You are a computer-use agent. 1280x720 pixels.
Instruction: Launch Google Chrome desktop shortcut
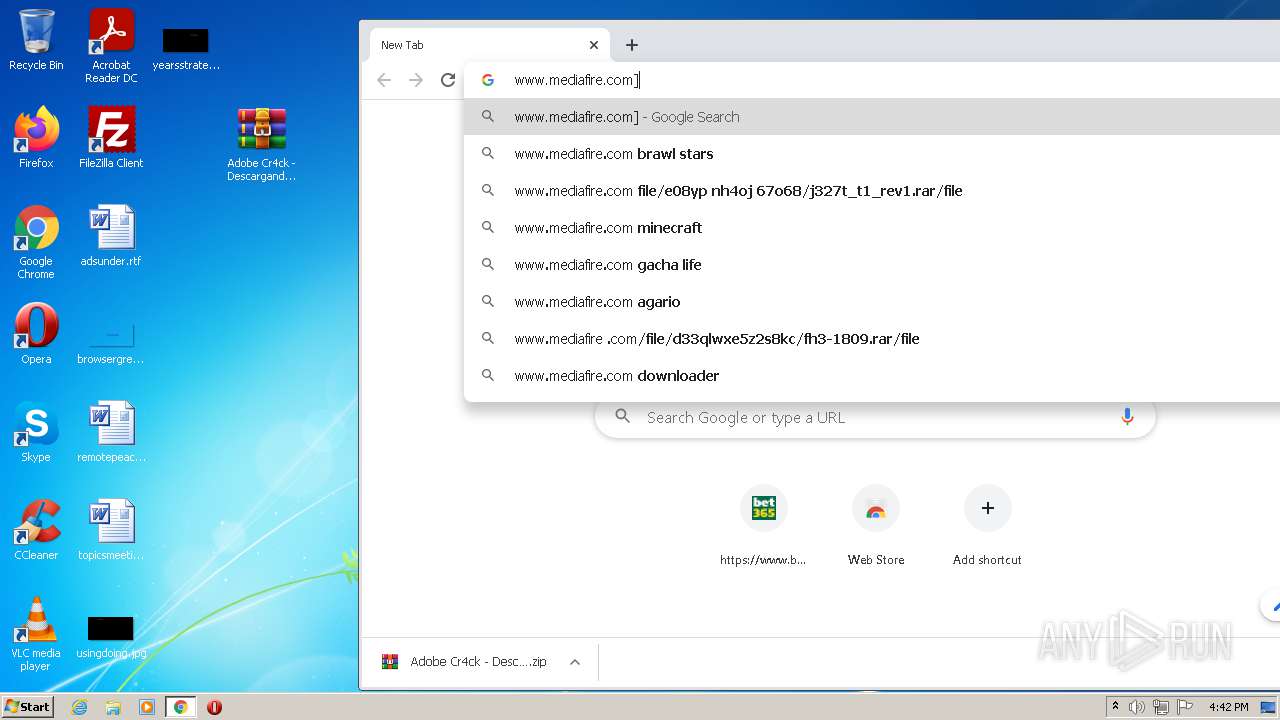[36, 242]
